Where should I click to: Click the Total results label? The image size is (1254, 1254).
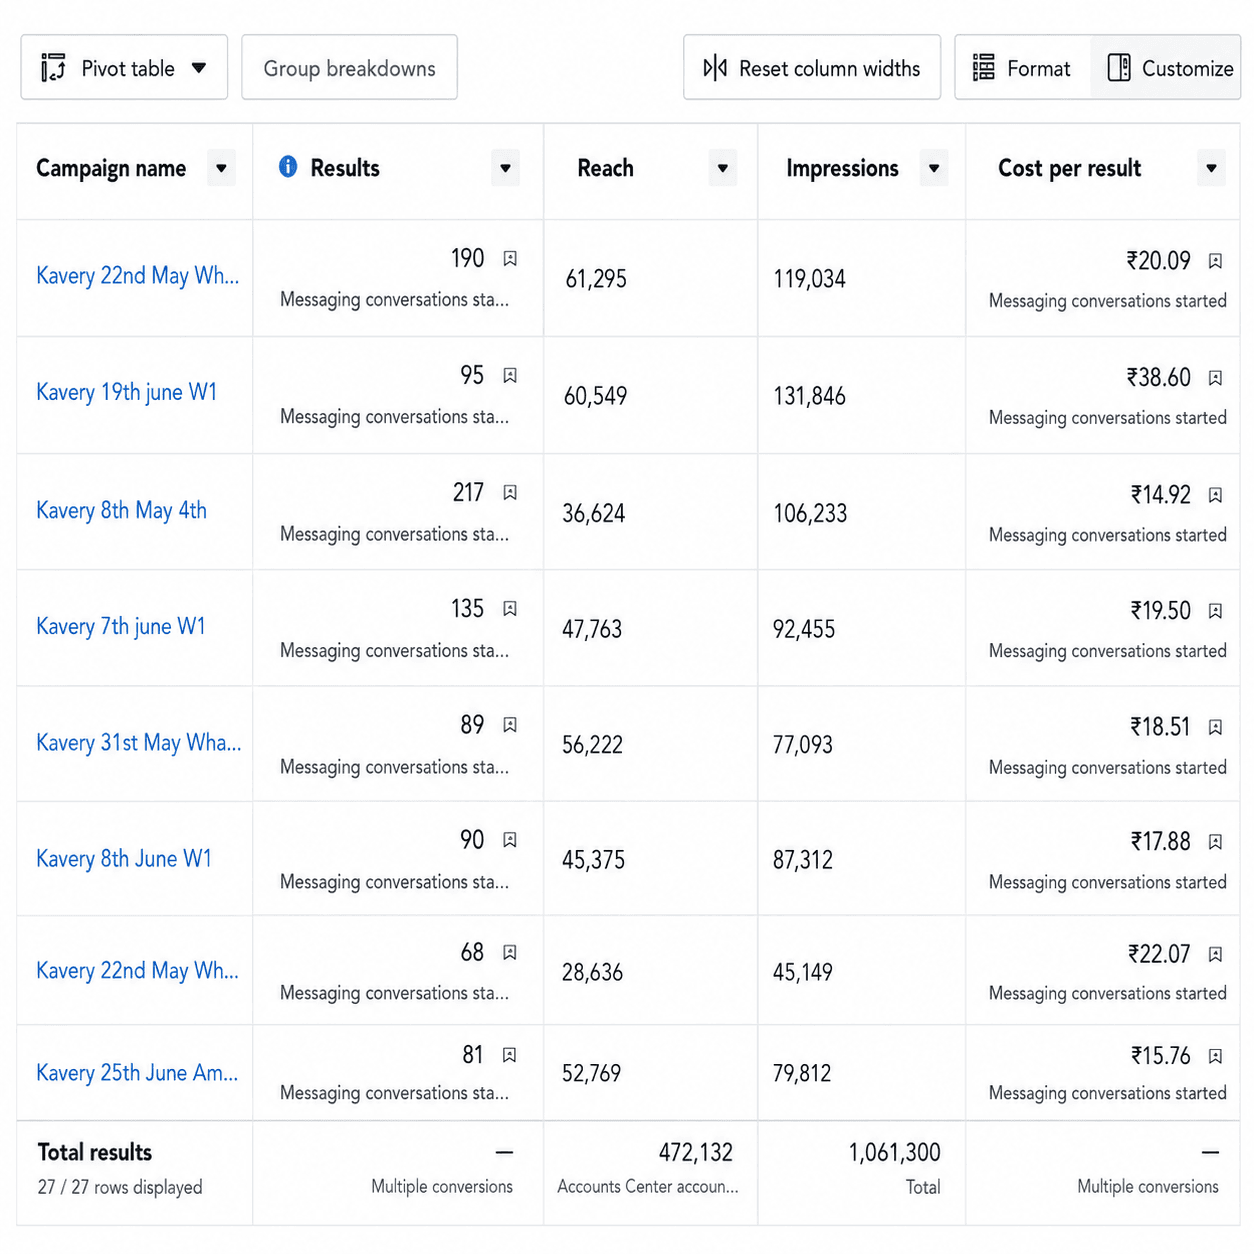[x=95, y=1152]
